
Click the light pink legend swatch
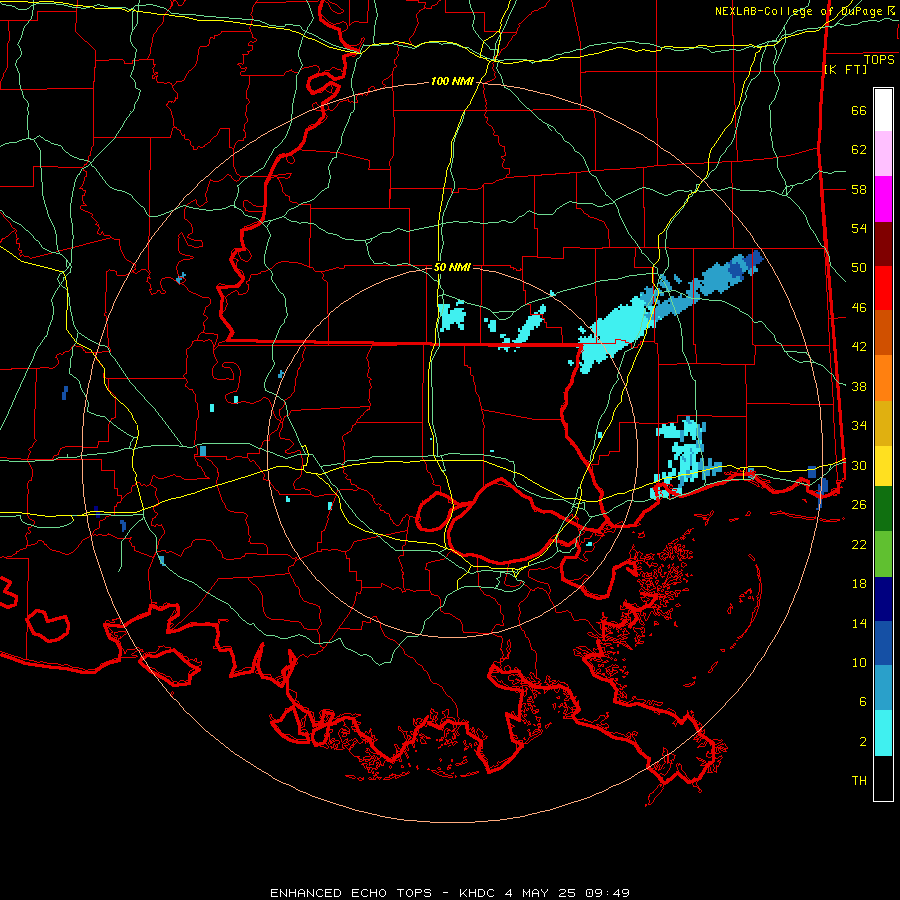tap(883, 154)
